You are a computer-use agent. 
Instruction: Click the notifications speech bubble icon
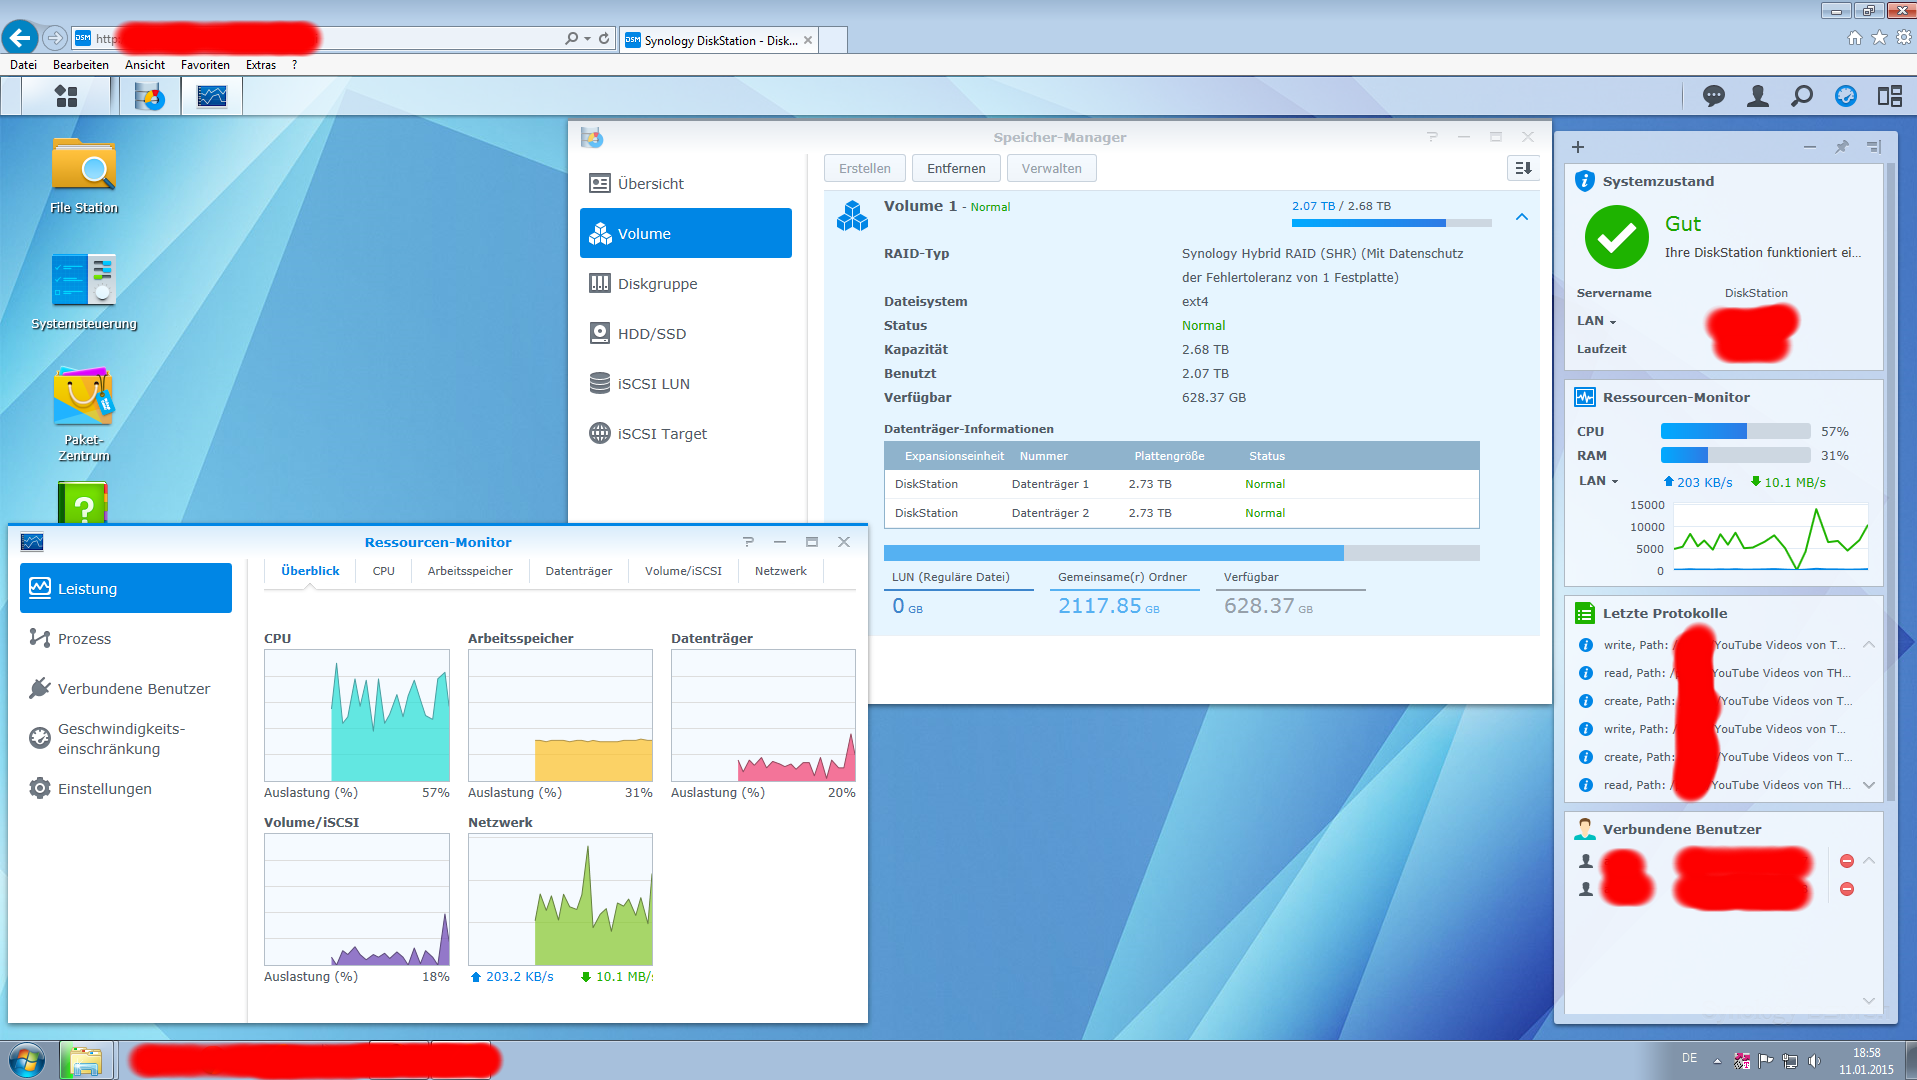[x=1714, y=96]
